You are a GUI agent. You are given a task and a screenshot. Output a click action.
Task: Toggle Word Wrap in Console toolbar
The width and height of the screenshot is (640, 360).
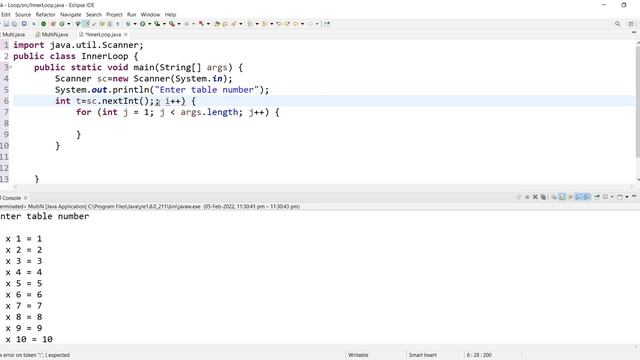(570, 197)
